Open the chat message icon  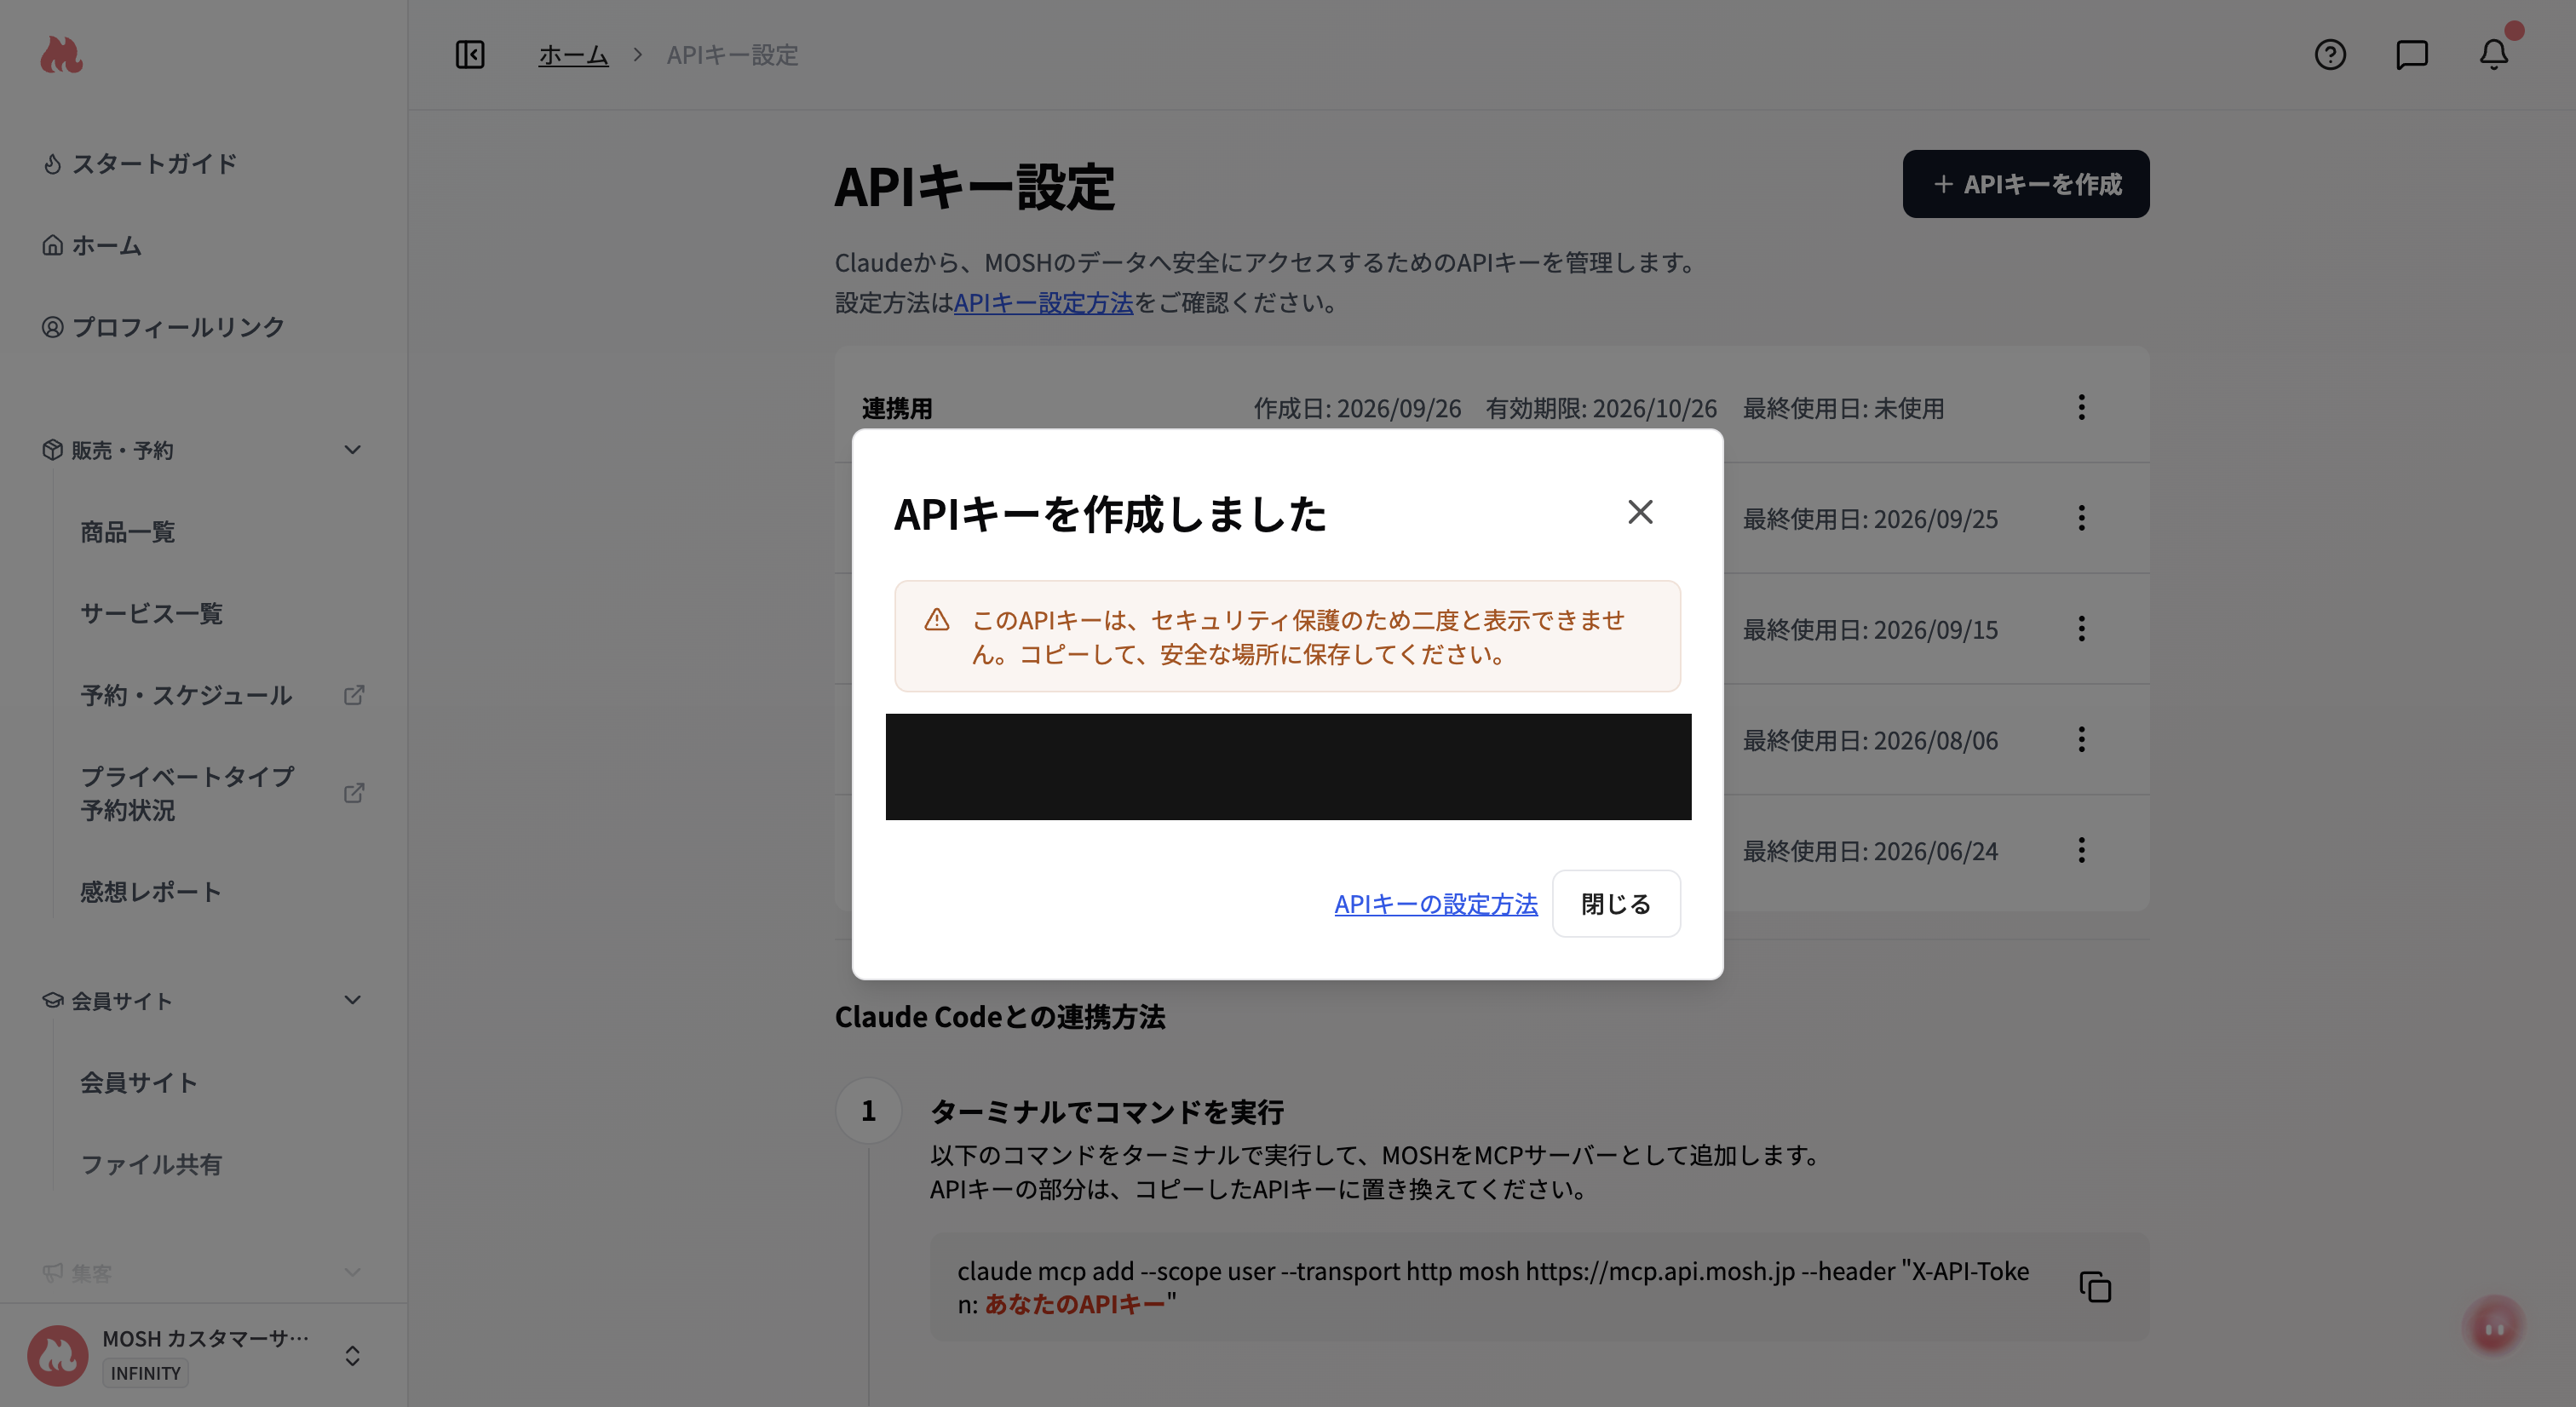(x=2412, y=54)
